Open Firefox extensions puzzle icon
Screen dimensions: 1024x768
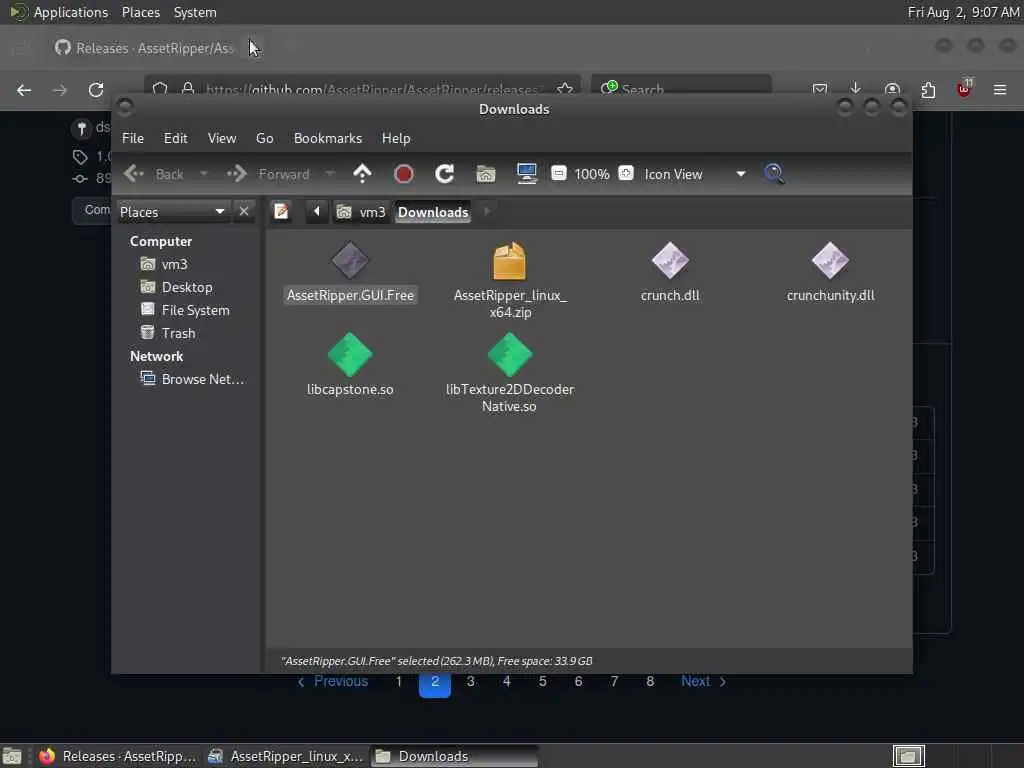click(x=928, y=89)
